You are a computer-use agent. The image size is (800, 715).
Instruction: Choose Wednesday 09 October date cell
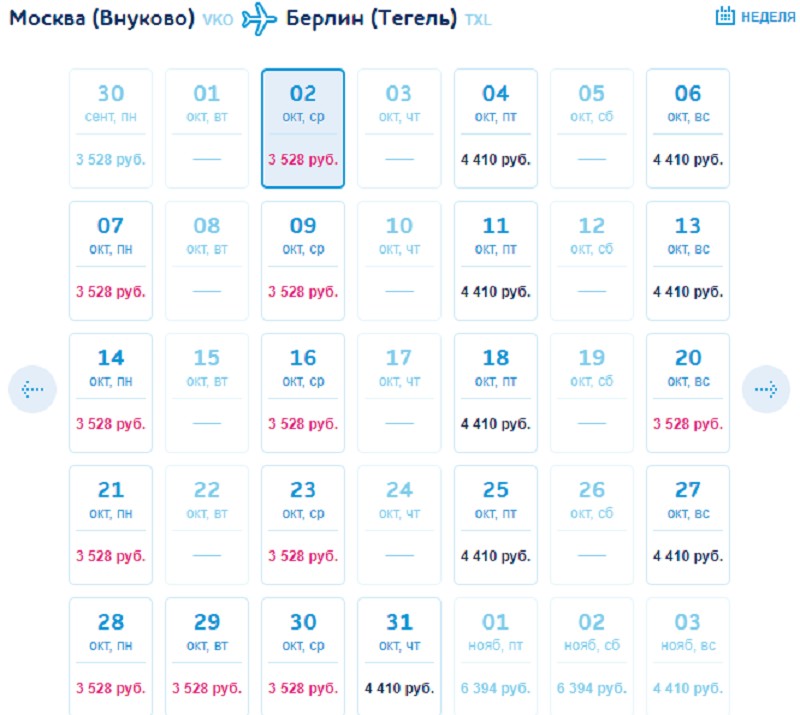pyautogui.click(x=303, y=260)
